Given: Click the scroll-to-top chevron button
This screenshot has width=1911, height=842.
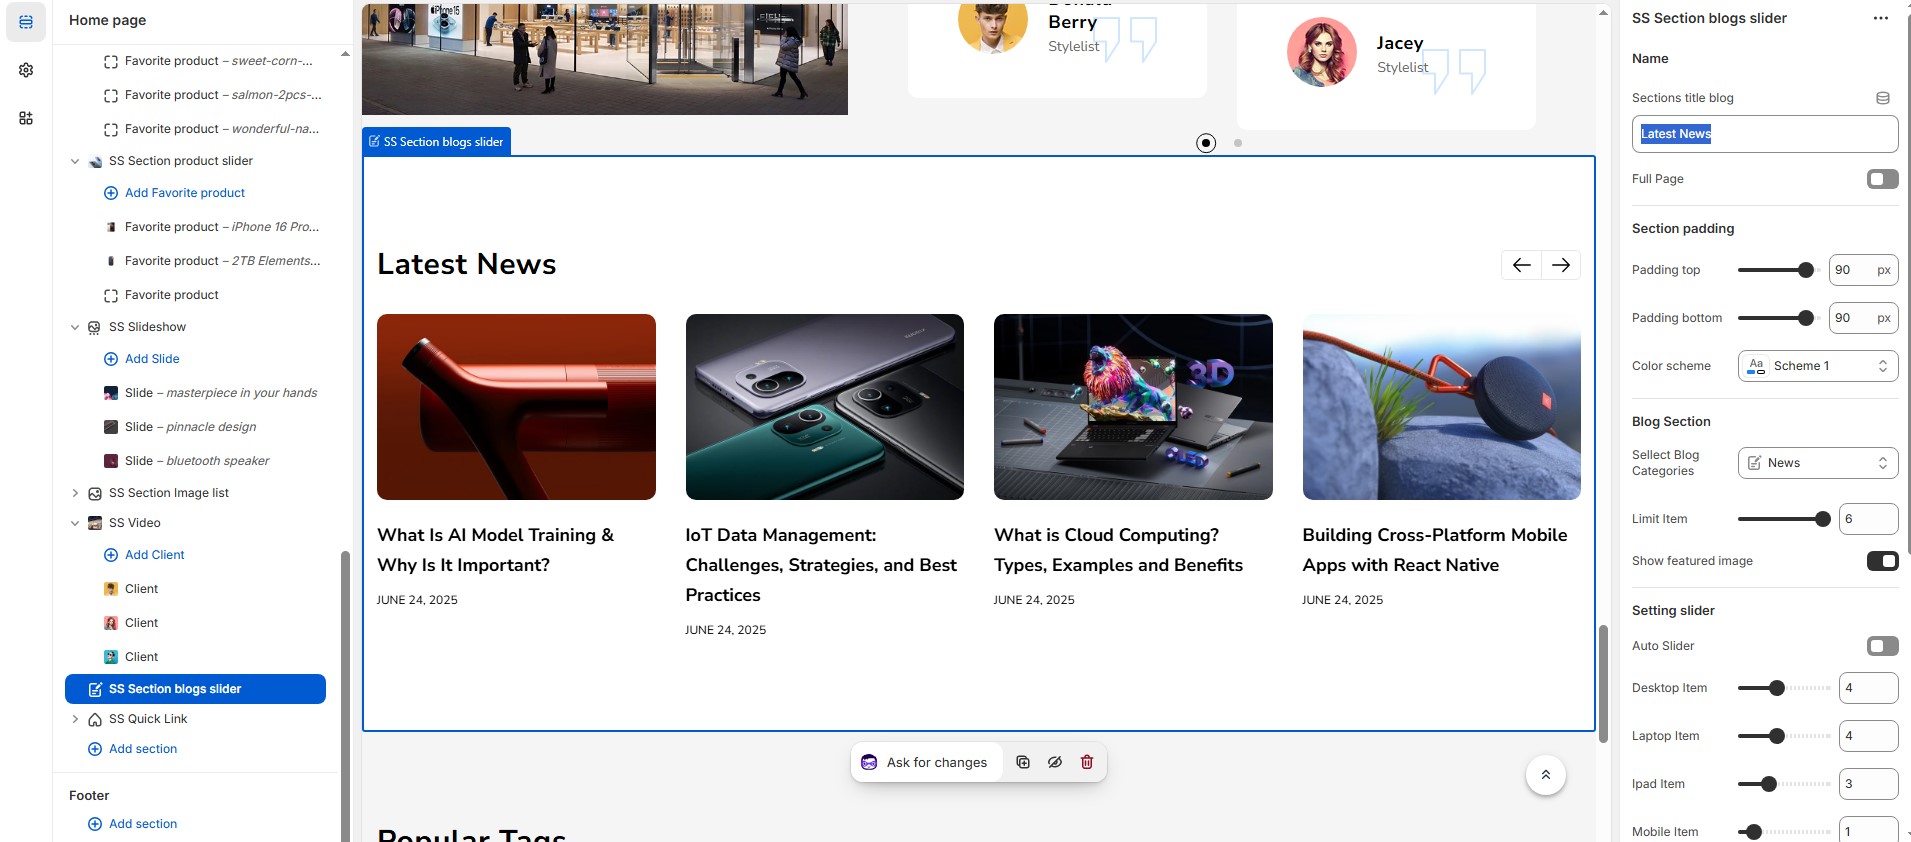Looking at the screenshot, I should coord(1545,775).
